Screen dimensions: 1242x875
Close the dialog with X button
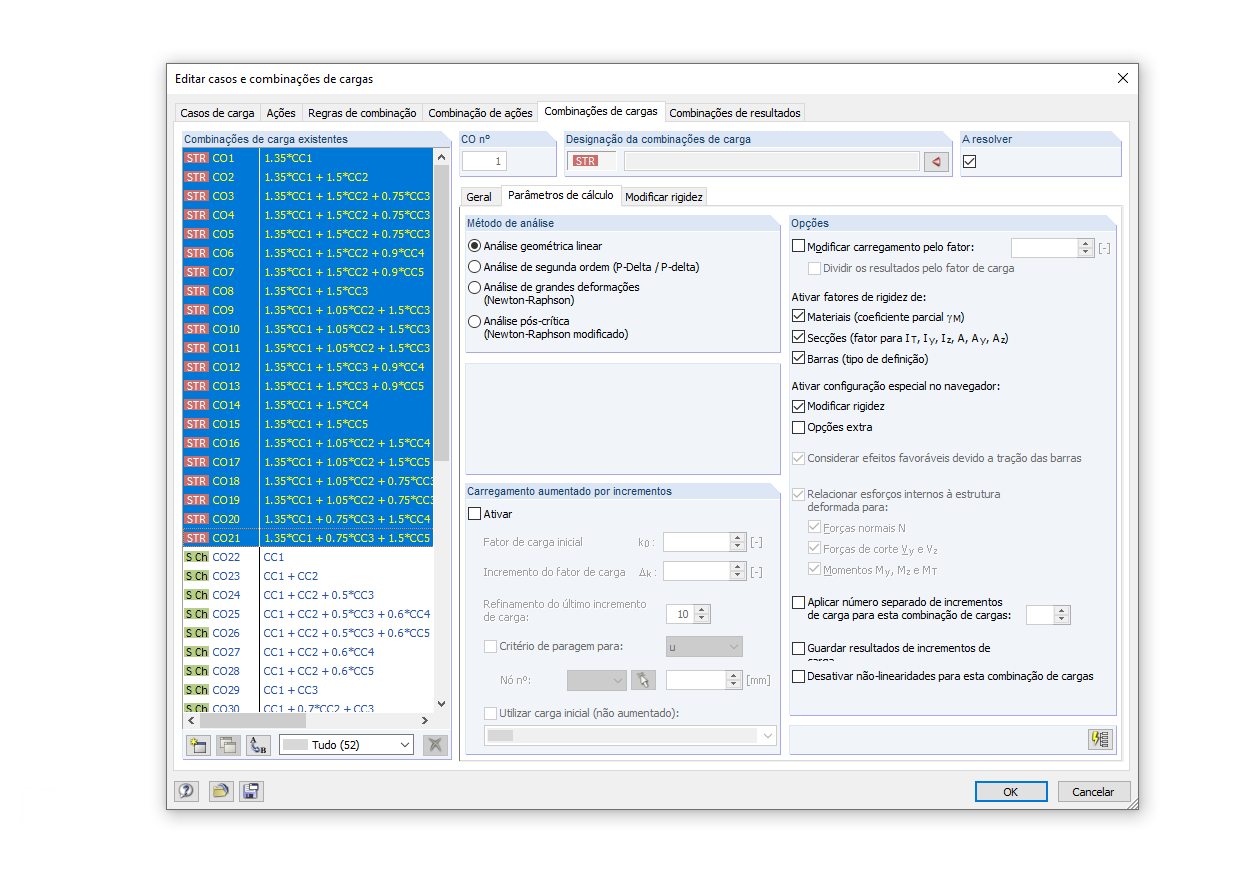click(1122, 78)
